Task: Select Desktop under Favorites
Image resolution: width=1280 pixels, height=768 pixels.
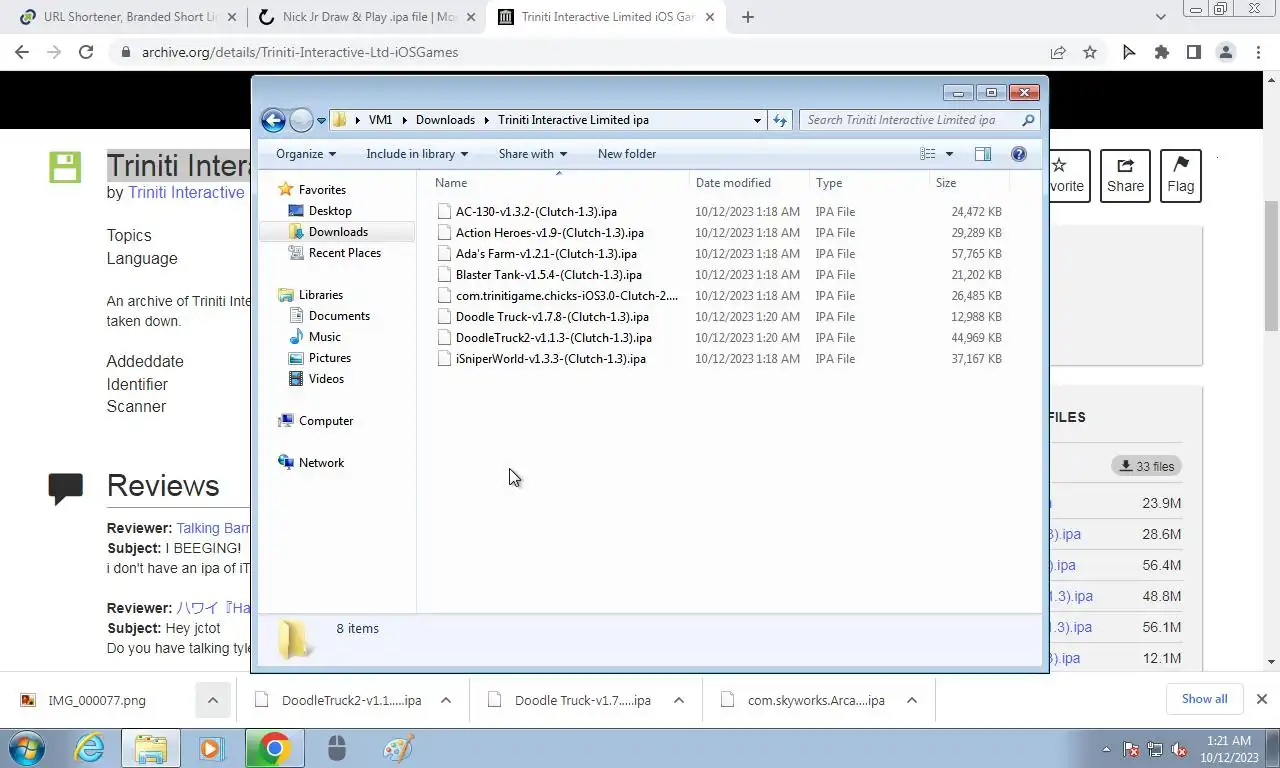Action: pyautogui.click(x=330, y=211)
